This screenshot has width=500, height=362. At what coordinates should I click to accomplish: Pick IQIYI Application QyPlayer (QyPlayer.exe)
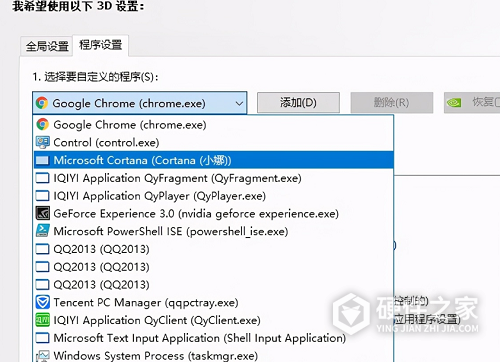click(x=213, y=196)
